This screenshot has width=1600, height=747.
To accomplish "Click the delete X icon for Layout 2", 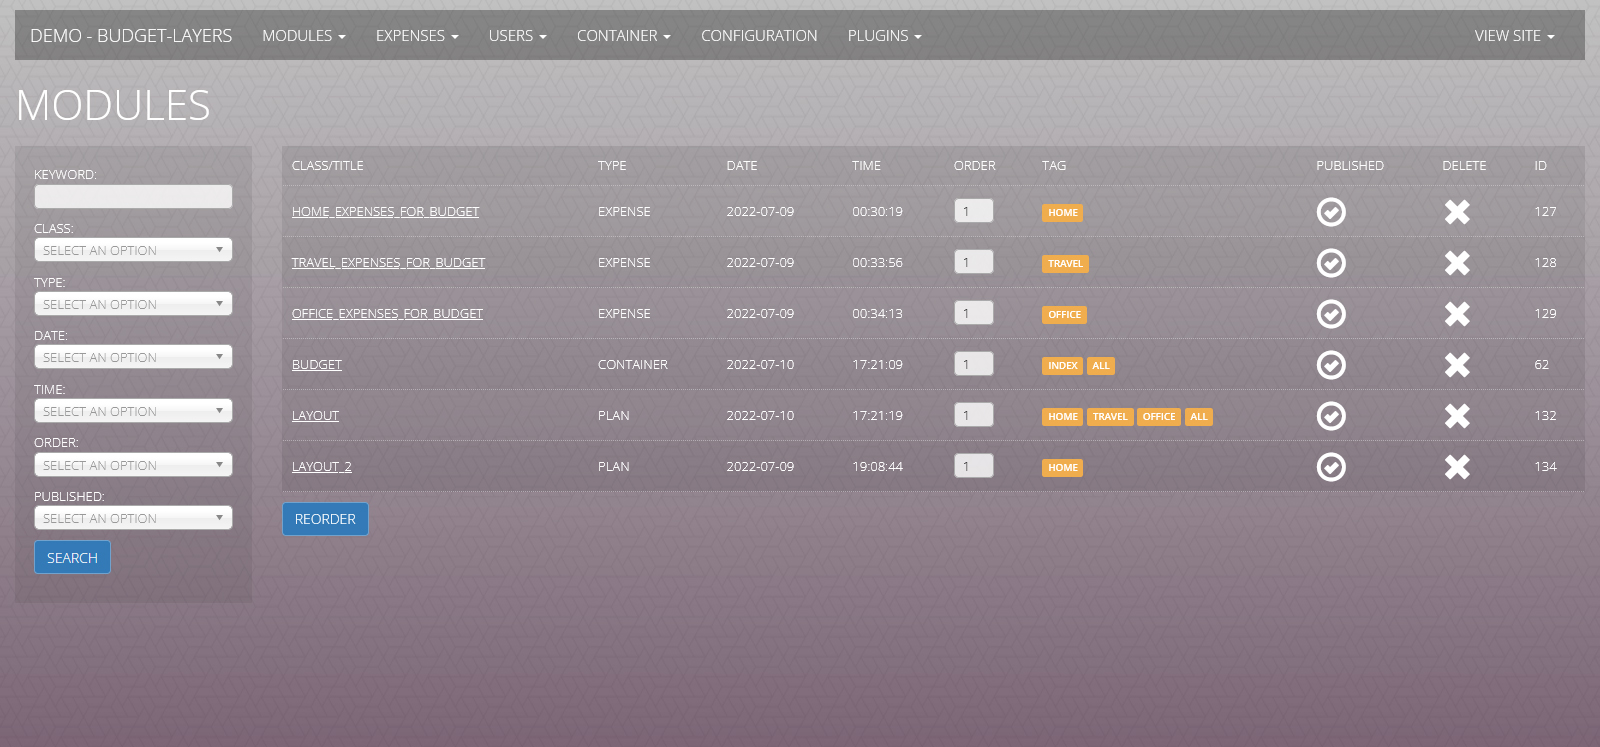I will [1457, 467].
